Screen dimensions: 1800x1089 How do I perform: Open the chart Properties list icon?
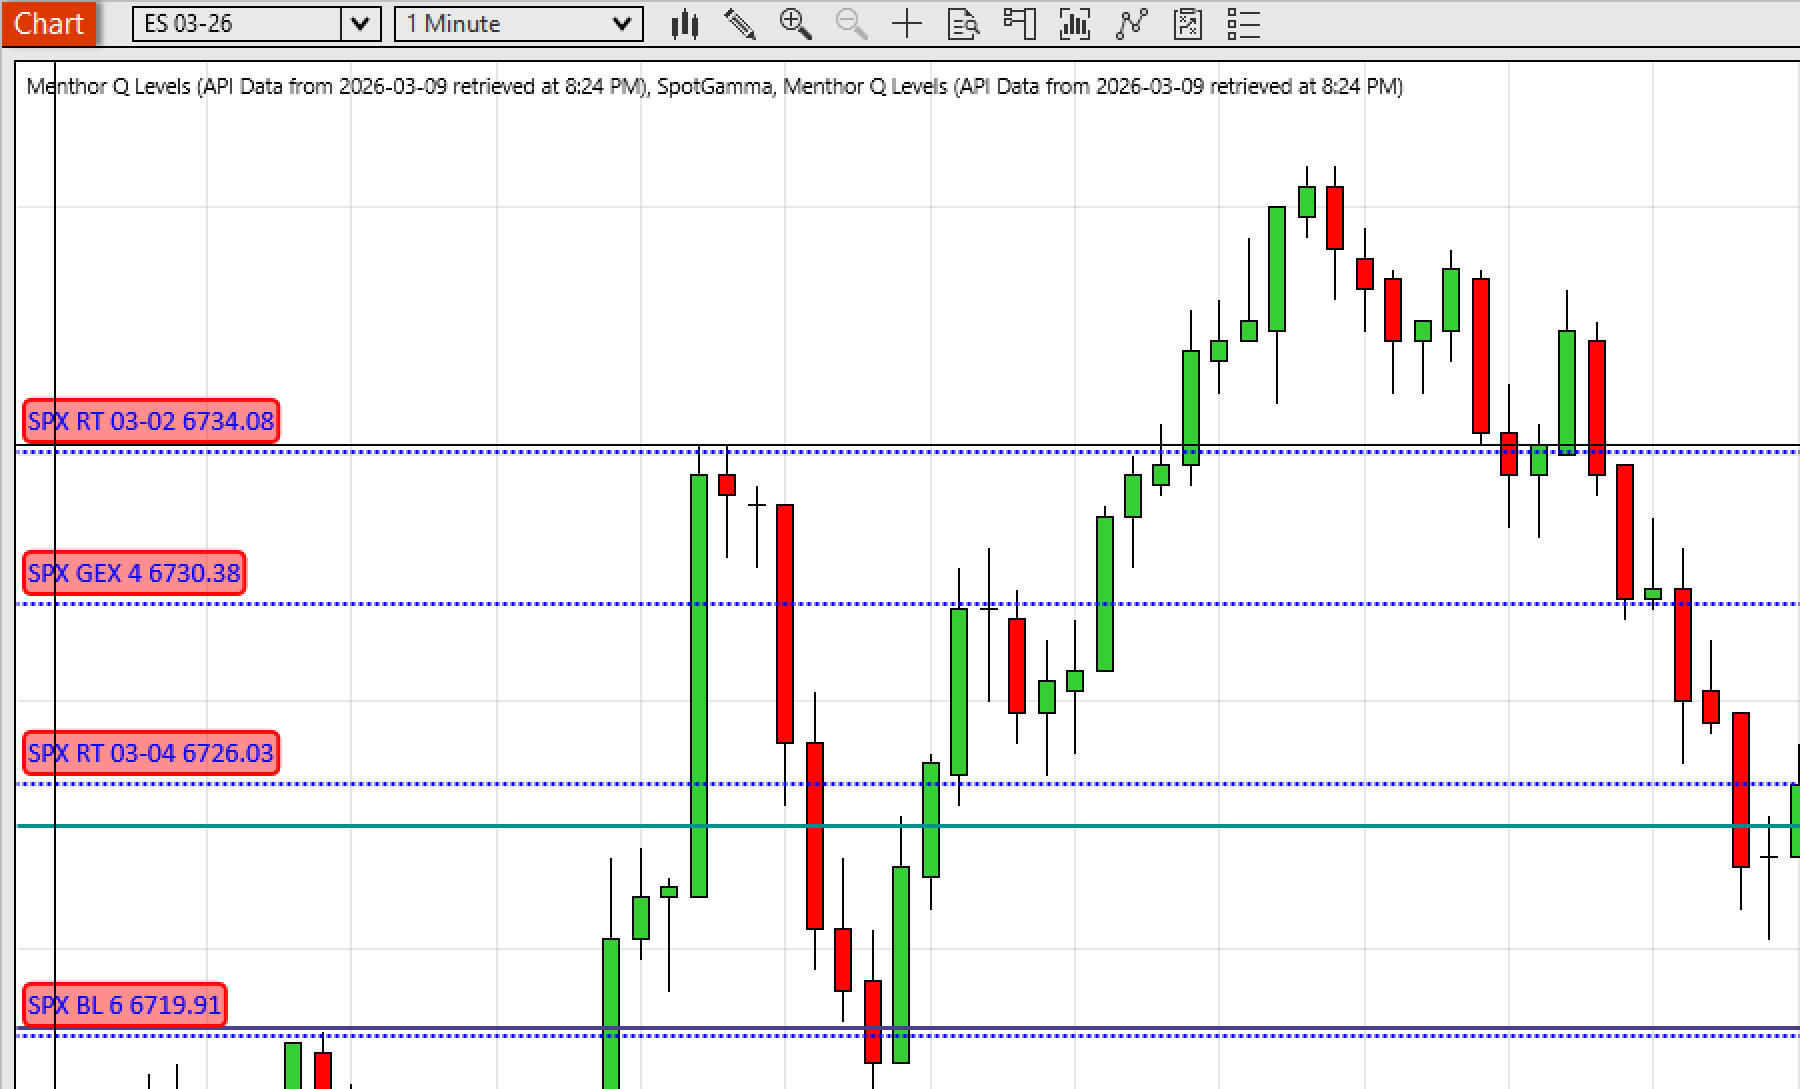coord(1243,24)
